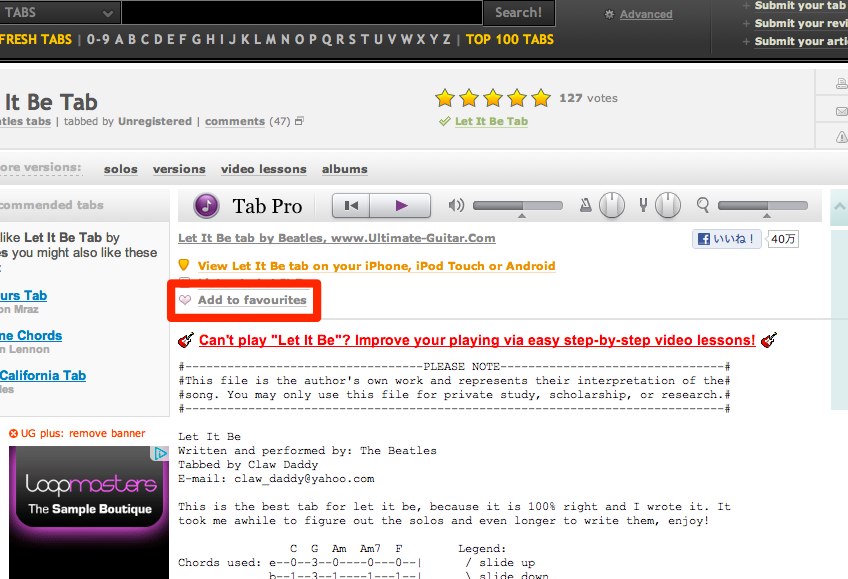
Task: Click the magnifier zoom icon in Tab Pro
Action: click(703, 206)
